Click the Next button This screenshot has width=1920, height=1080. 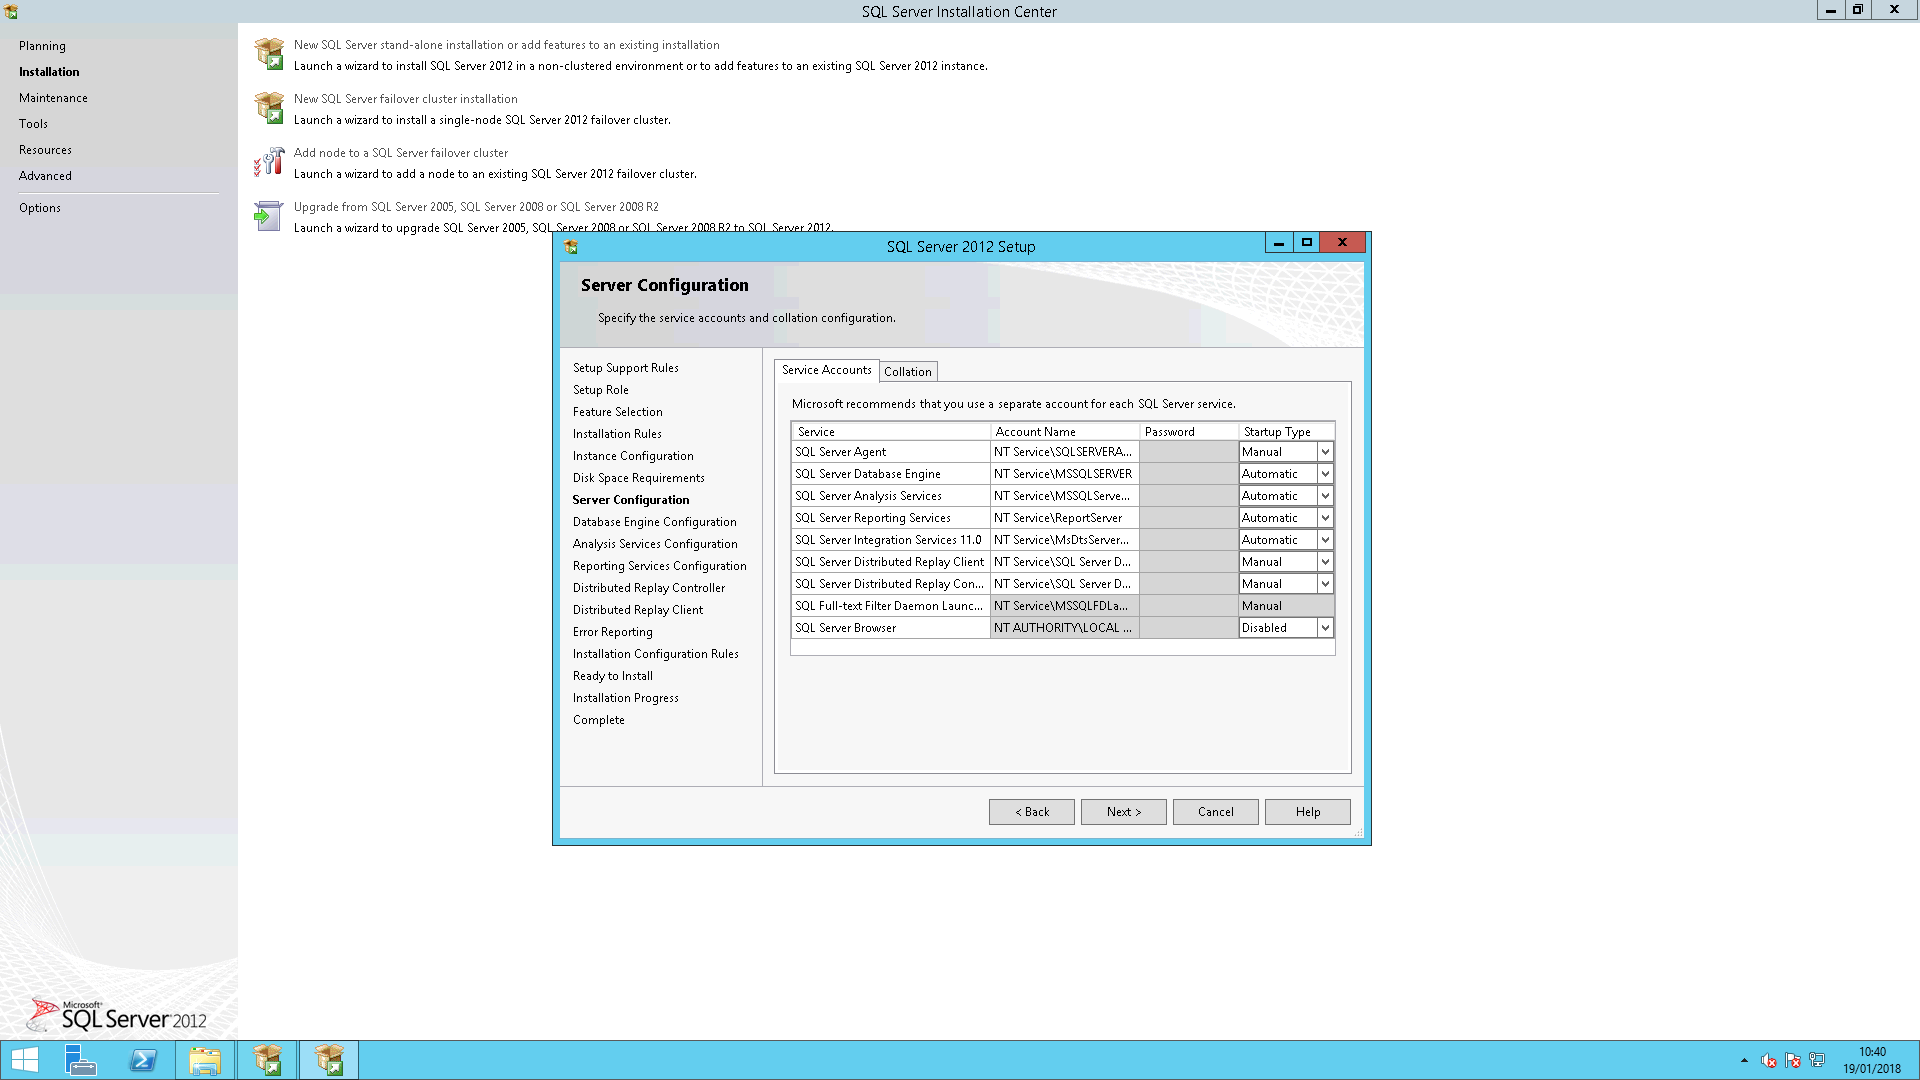click(1124, 812)
